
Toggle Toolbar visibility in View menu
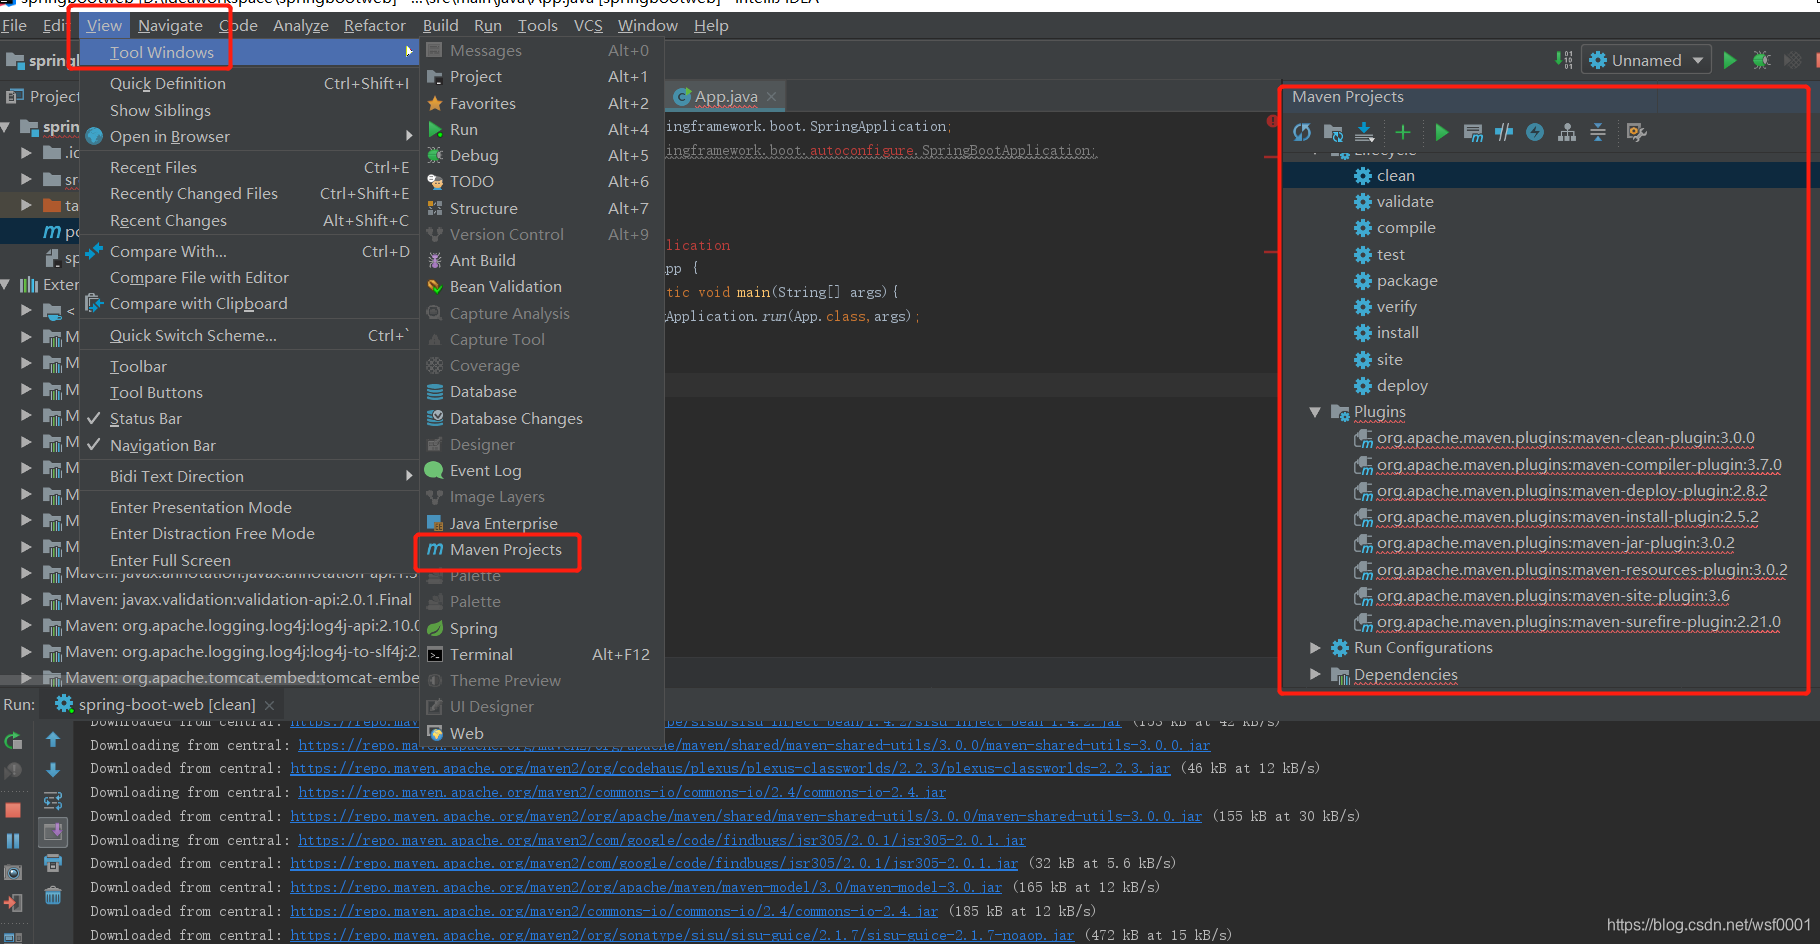click(x=248, y=366)
